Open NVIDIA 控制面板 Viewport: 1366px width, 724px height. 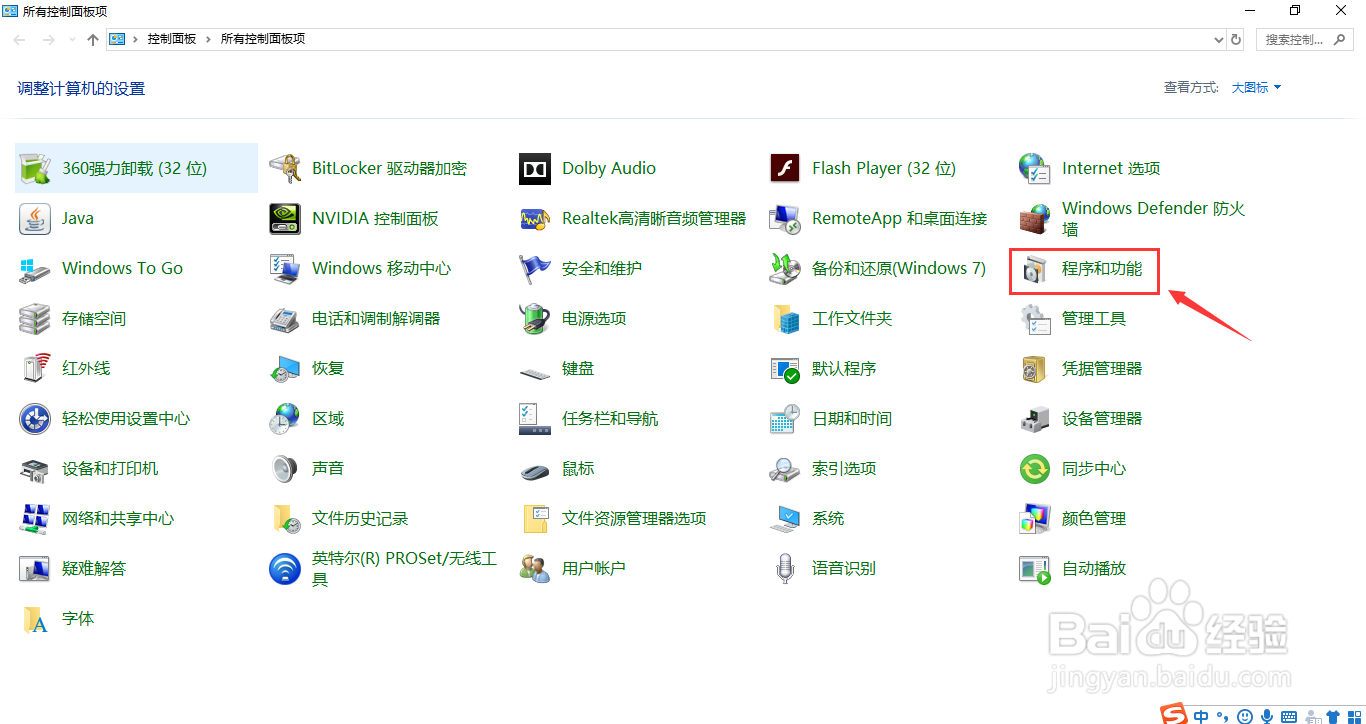pos(374,218)
